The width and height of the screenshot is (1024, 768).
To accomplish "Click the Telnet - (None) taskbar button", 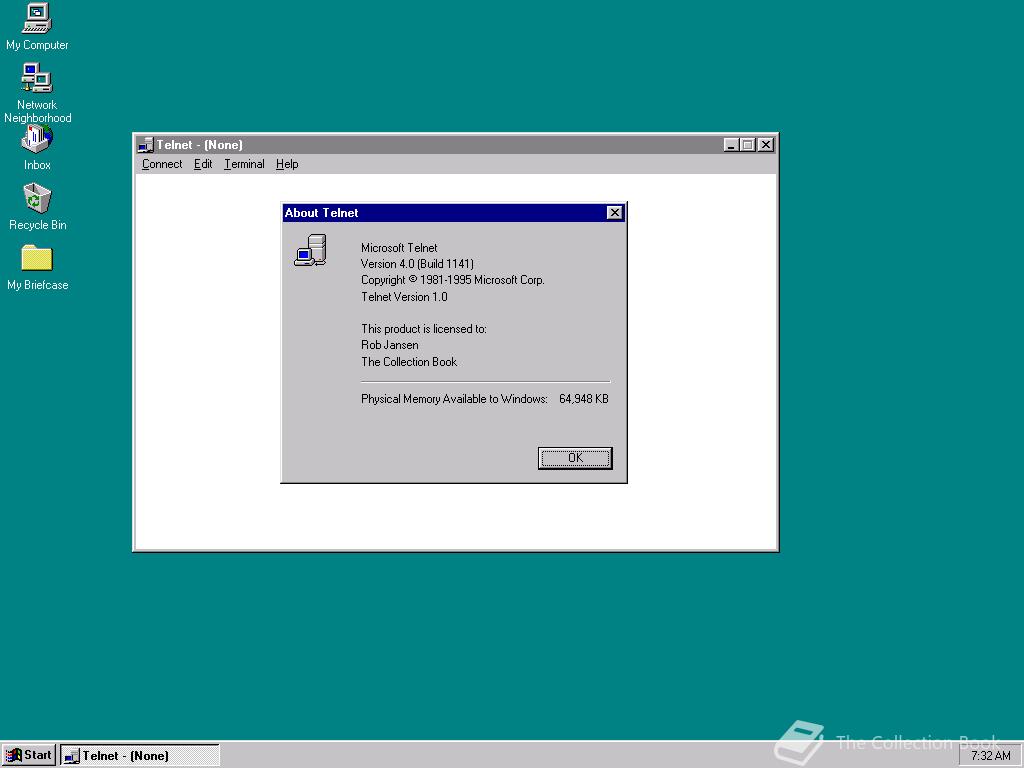I will point(140,756).
